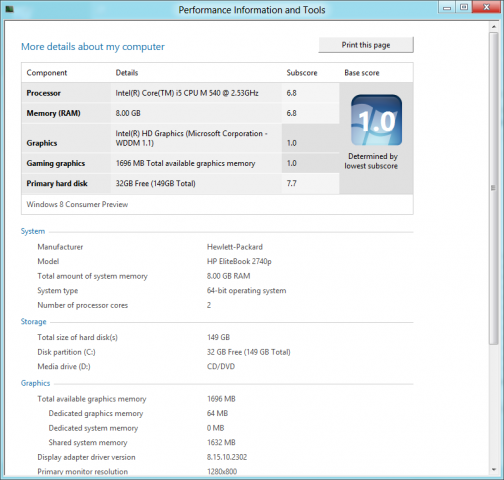Screen dimensions: 504x480
Task: Click the 64-bit operating system value
Action: click(246, 291)
